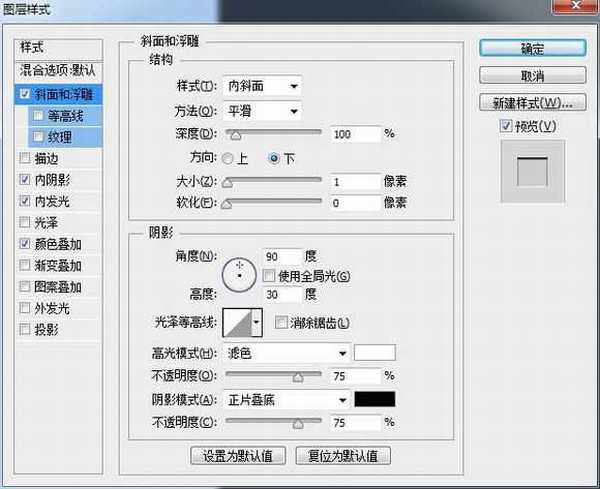Image resolution: width=600 pixels, height=489 pixels.
Task: Select the 上 direction radio button
Action: tap(228, 158)
